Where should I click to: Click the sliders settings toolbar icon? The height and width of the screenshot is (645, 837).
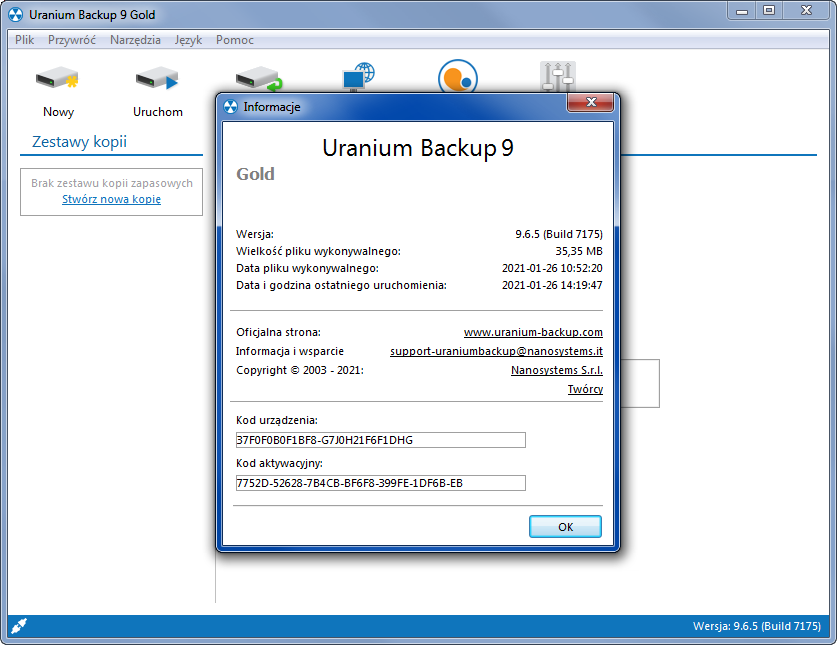coord(558,76)
